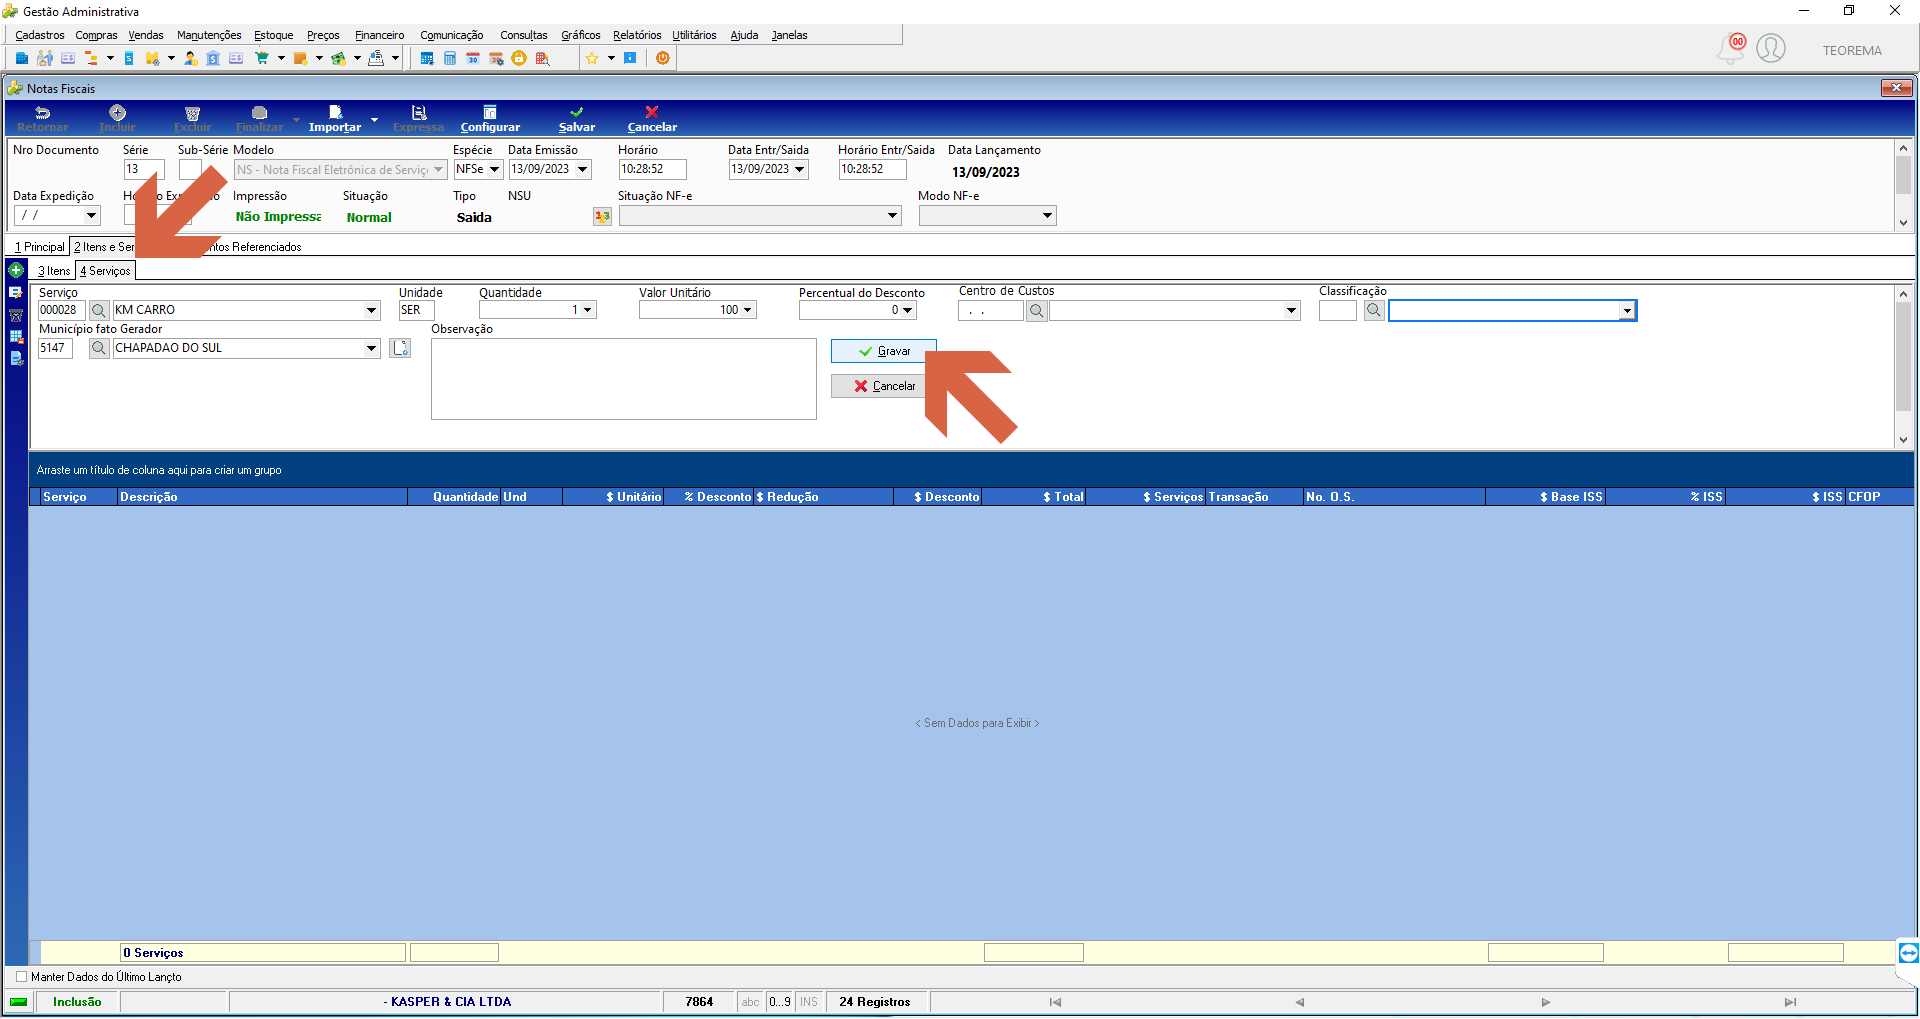Click inside the Observação text area
Viewport: 1920px width, 1019px height.
click(x=624, y=379)
